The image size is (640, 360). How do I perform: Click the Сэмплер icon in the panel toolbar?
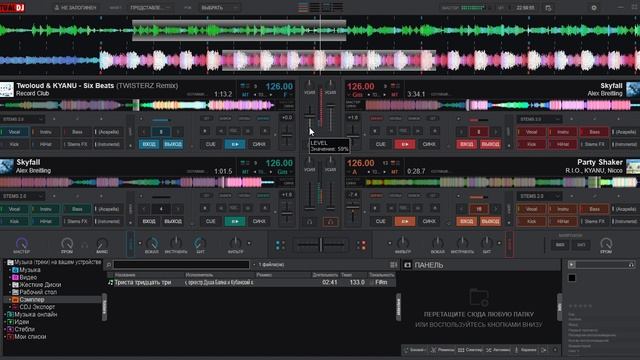tap(461, 350)
